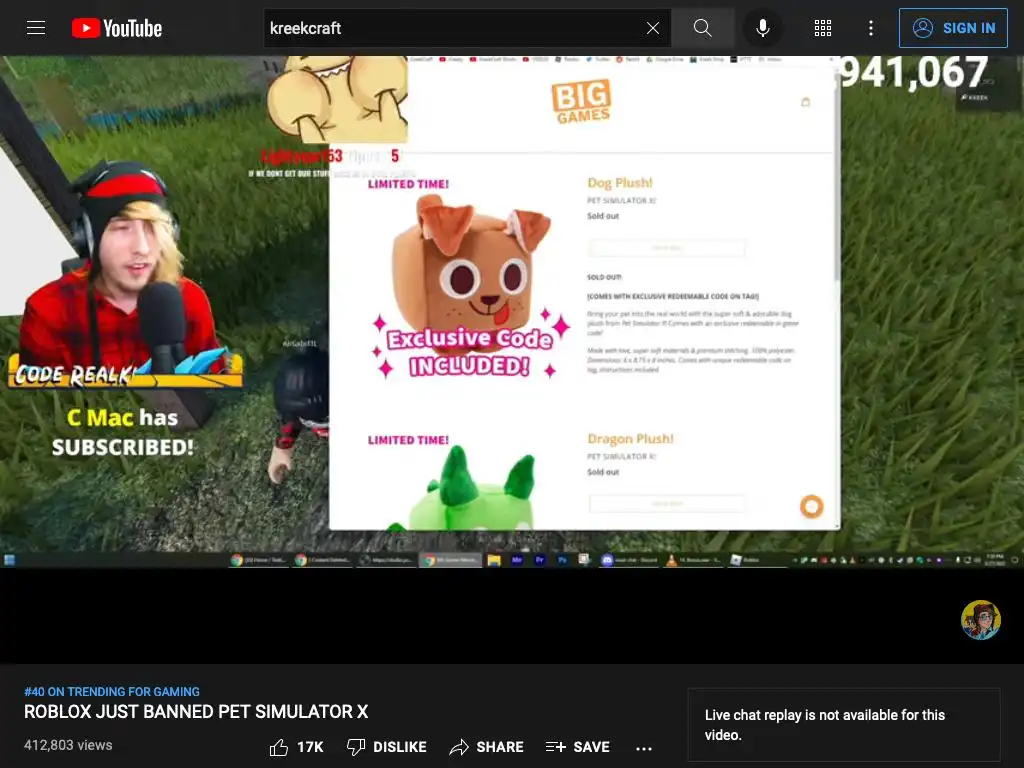Click the video title ROBLOX JUST BANNED PET SIMULATOR X

(196, 712)
